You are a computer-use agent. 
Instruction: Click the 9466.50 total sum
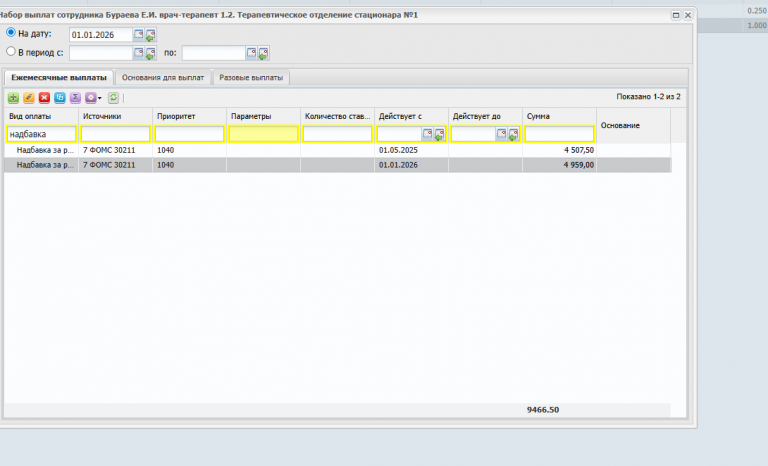click(543, 410)
